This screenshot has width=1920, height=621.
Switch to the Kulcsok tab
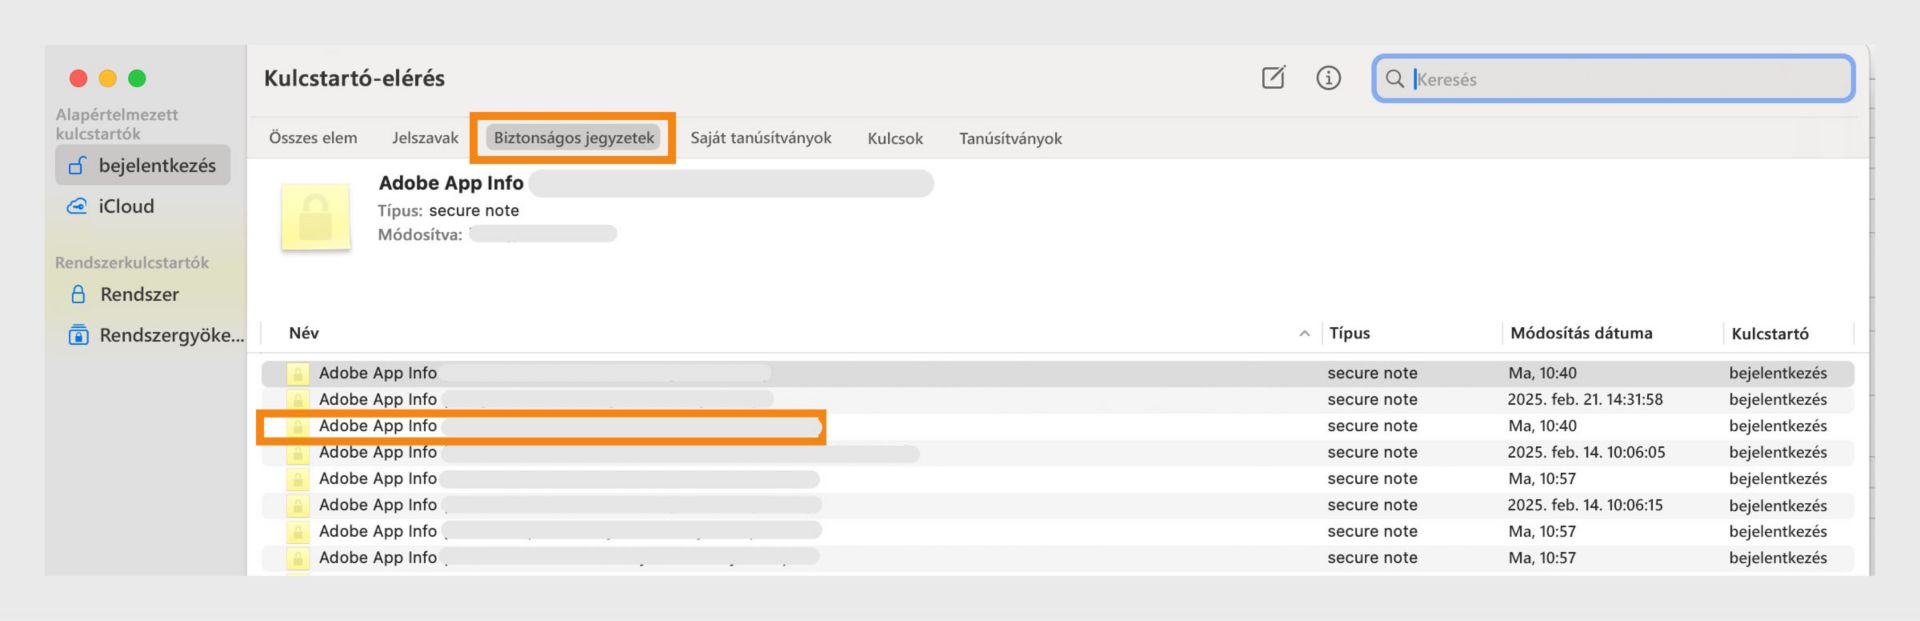[x=895, y=138]
